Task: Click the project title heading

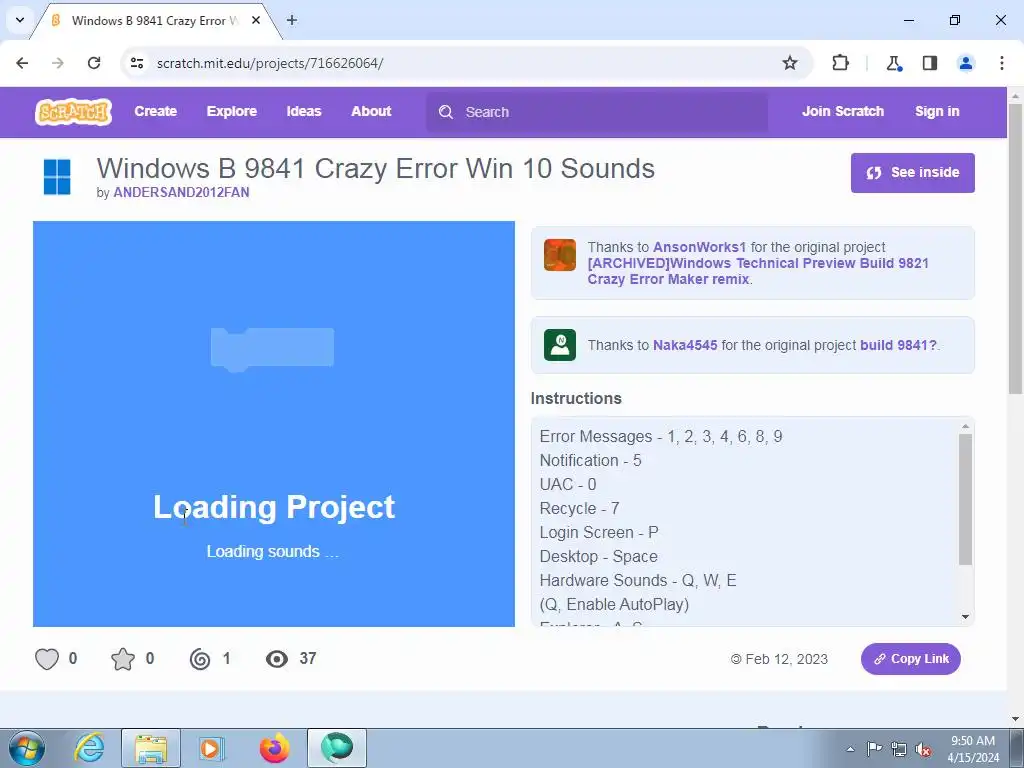Action: [376, 168]
